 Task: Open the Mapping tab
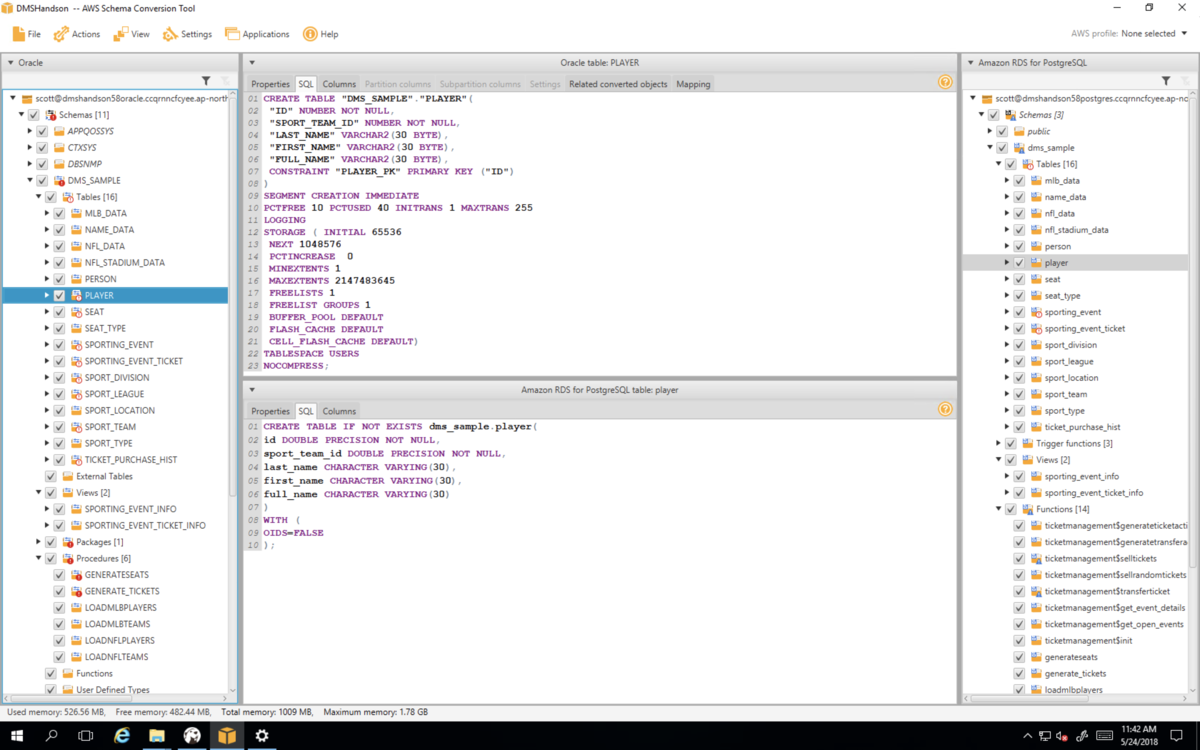click(x=693, y=84)
